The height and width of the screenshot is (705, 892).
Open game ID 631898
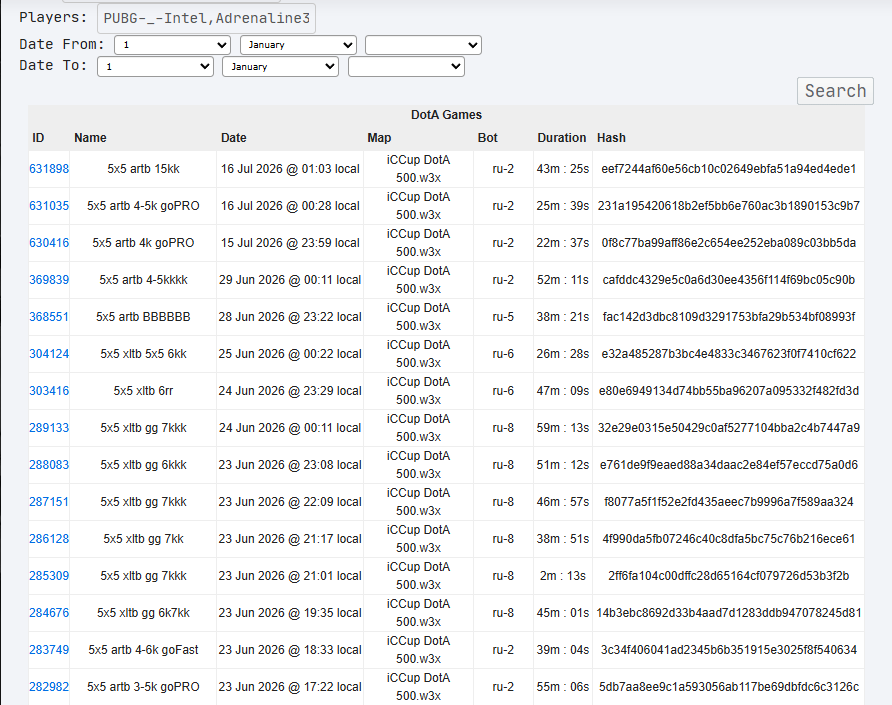(x=49, y=169)
